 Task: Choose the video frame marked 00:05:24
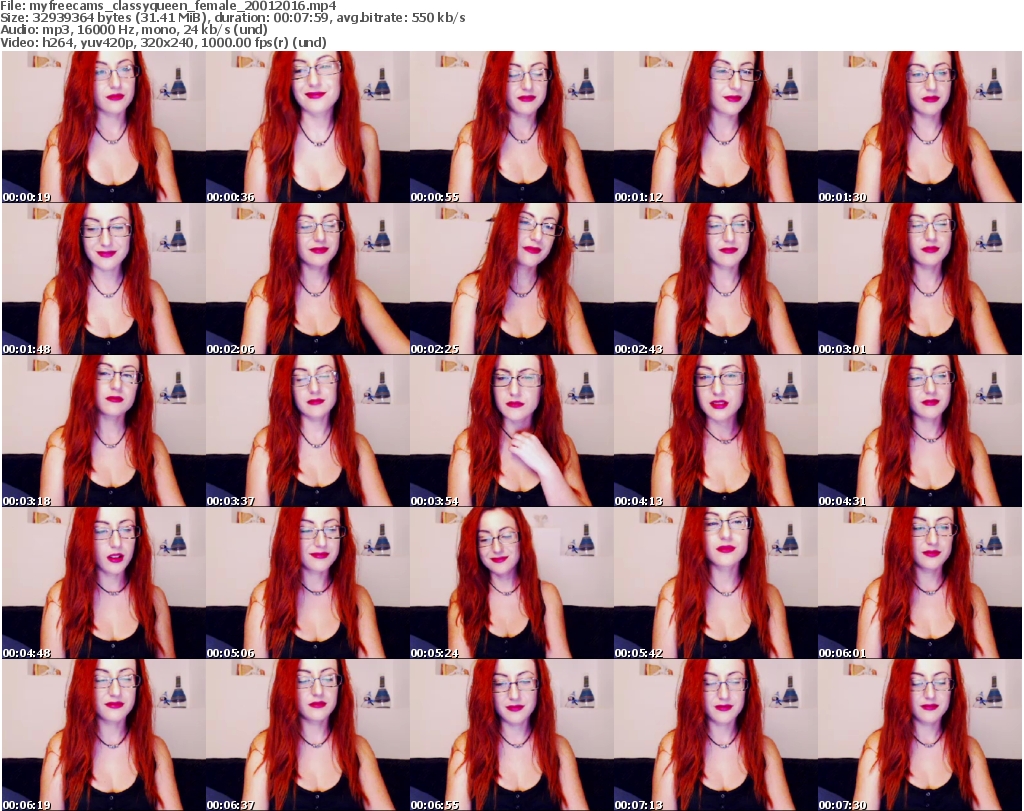[511, 583]
